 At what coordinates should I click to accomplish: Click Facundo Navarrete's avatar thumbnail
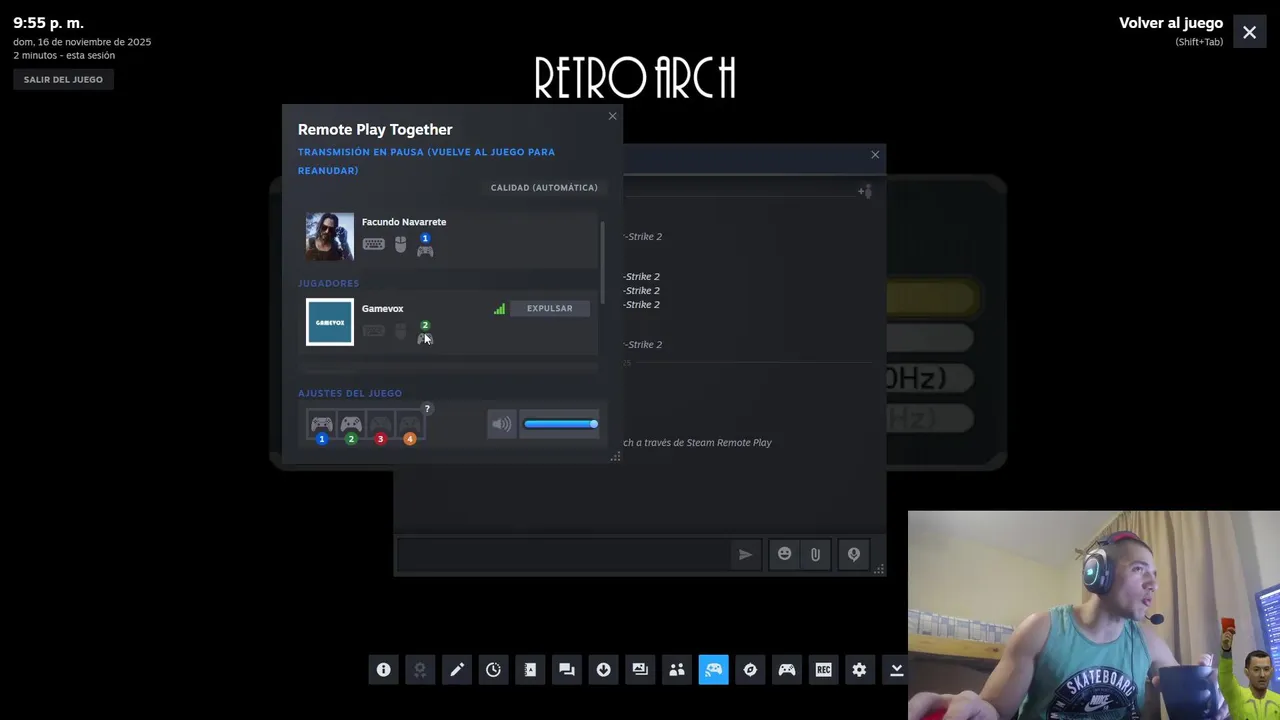click(330, 236)
